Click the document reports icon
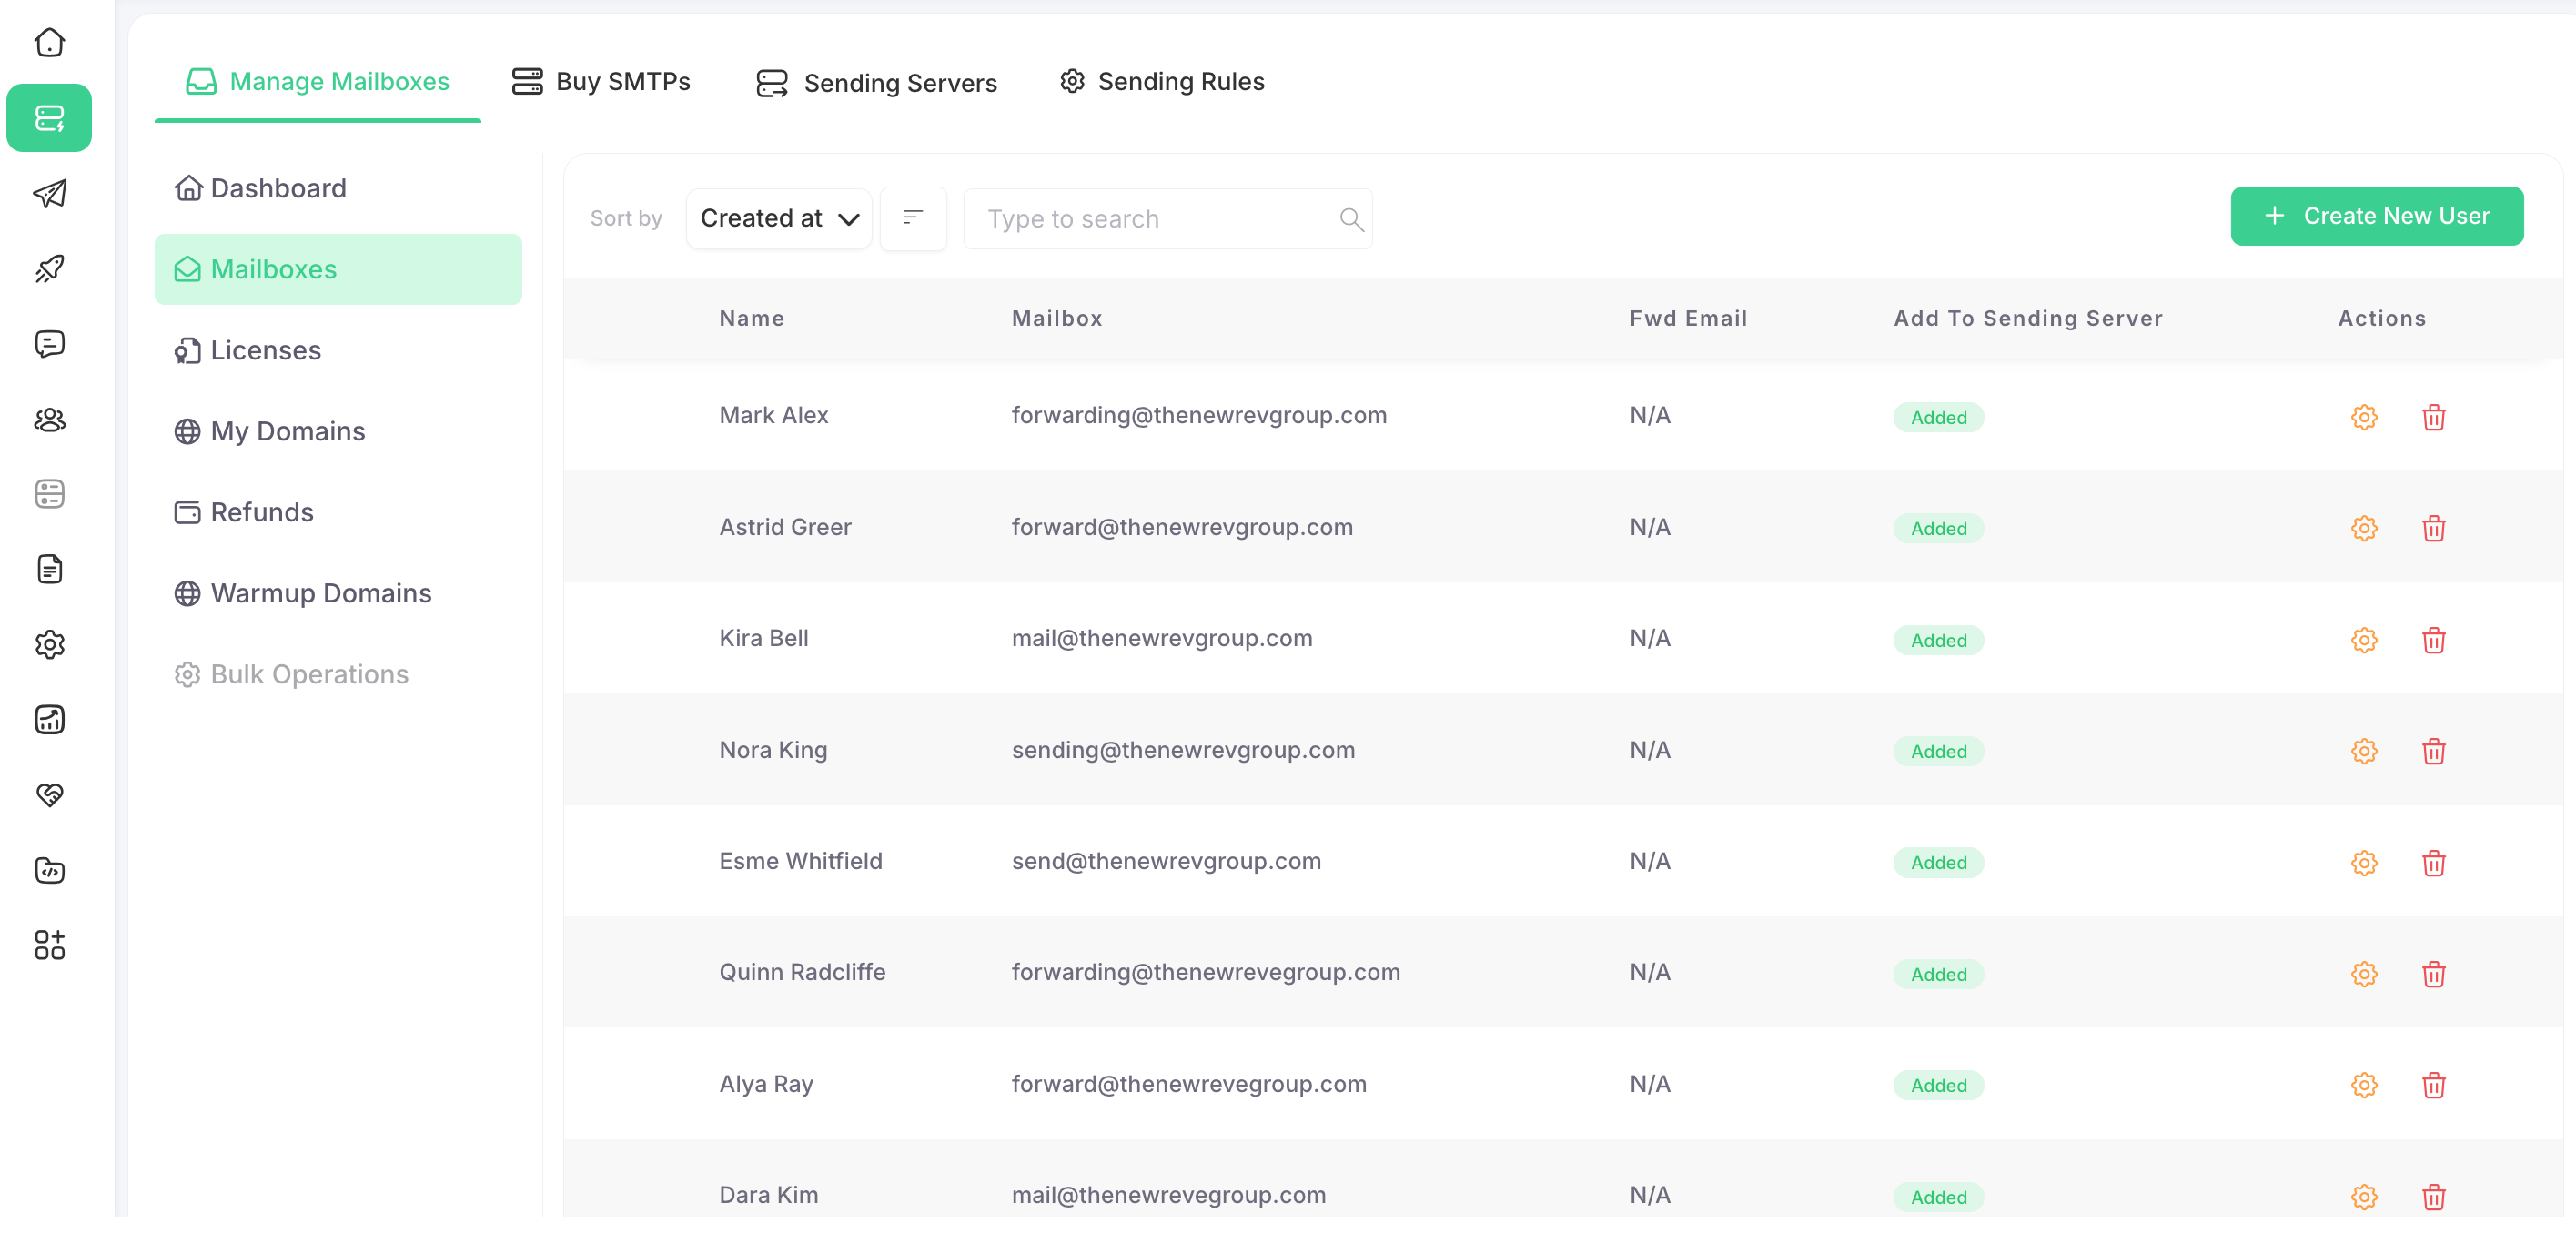Viewport: 2576px width, 1254px height. point(49,569)
